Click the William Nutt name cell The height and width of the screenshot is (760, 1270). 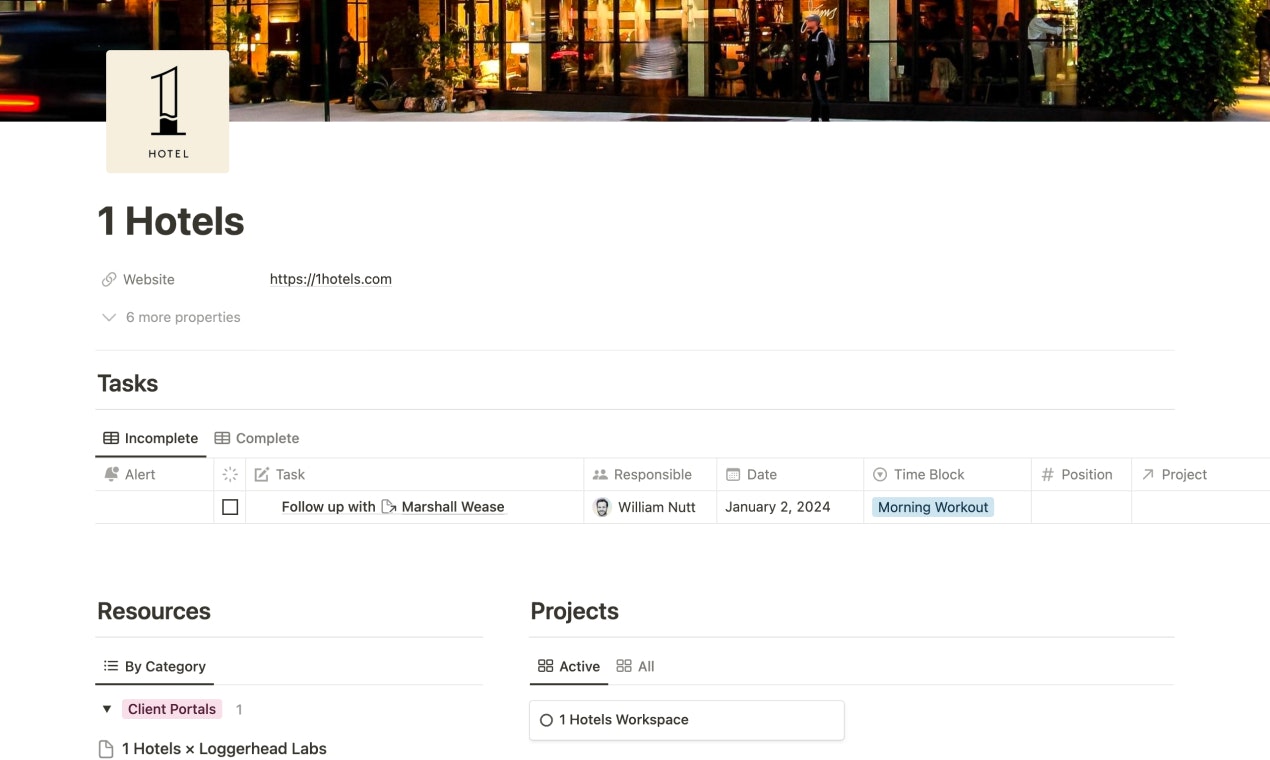tap(657, 507)
